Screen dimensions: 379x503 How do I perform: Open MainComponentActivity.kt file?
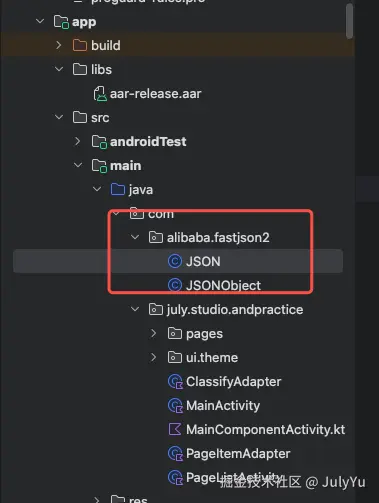click(266, 429)
